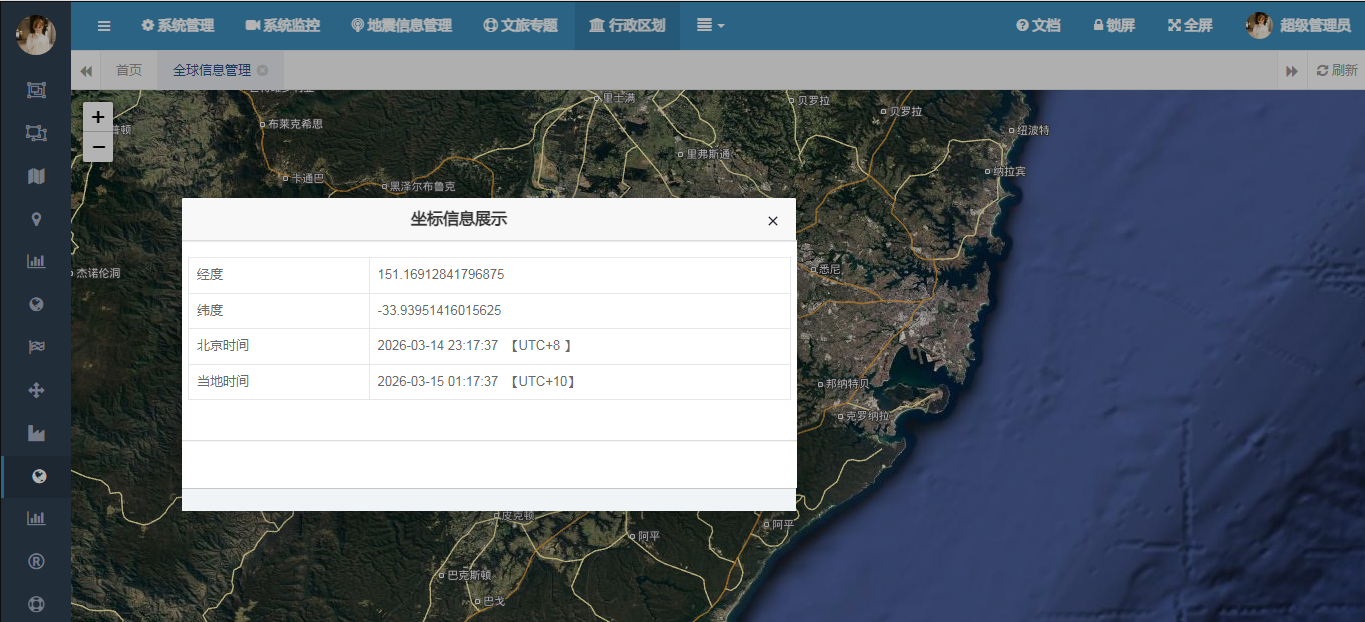Switch to the 首页 tab
This screenshot has height=622, width=1365.
(129, 70)
